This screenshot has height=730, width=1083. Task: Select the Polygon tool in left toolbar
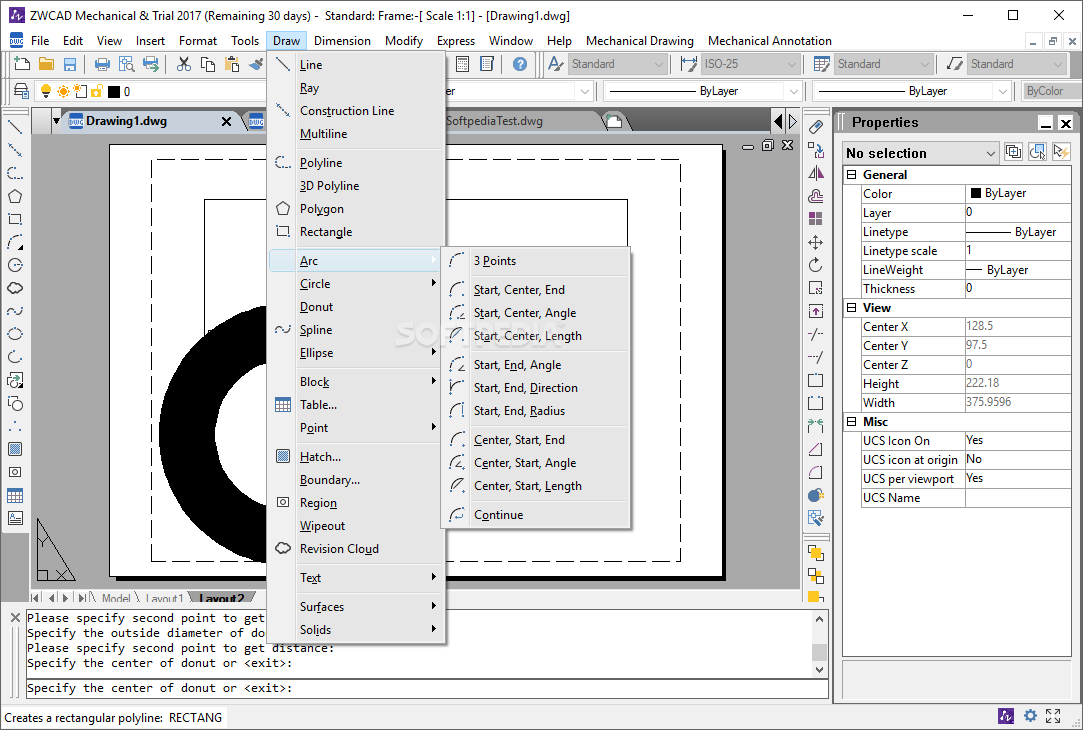pyautogui.click(x=15, y=196)
